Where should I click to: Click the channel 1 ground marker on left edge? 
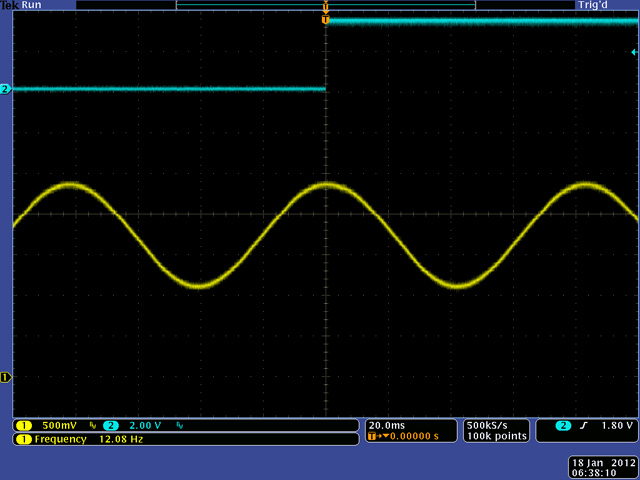coord(5,377)
